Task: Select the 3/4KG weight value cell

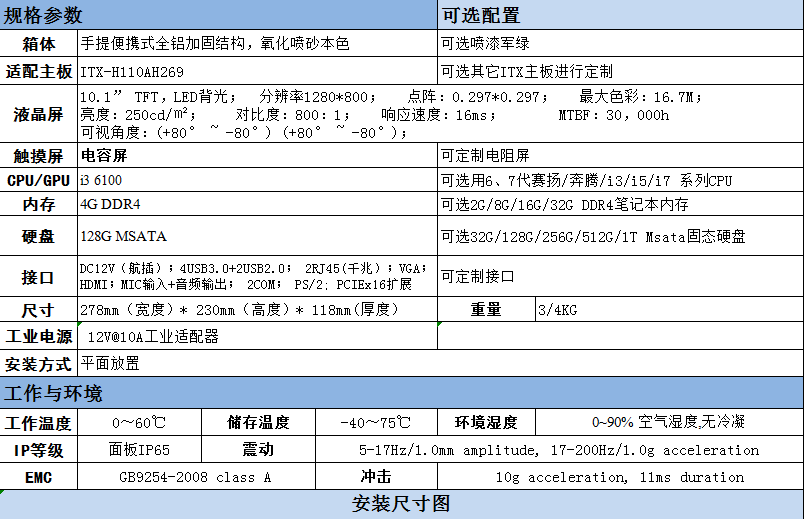Action: click(x=668, y=310)
